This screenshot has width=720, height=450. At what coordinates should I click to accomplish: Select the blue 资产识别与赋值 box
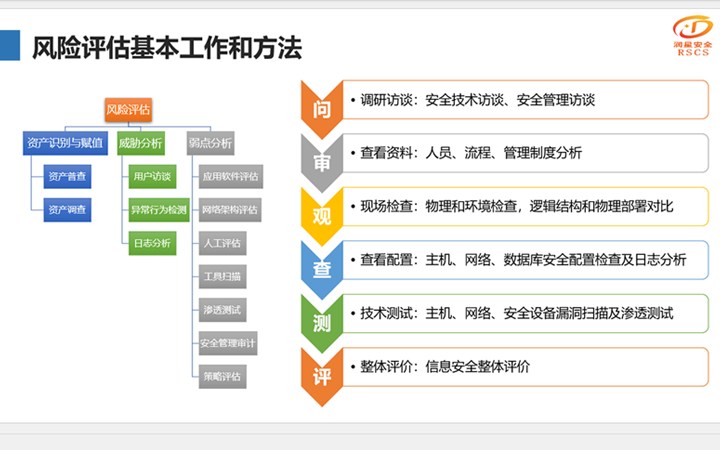(x=65, y=143)
